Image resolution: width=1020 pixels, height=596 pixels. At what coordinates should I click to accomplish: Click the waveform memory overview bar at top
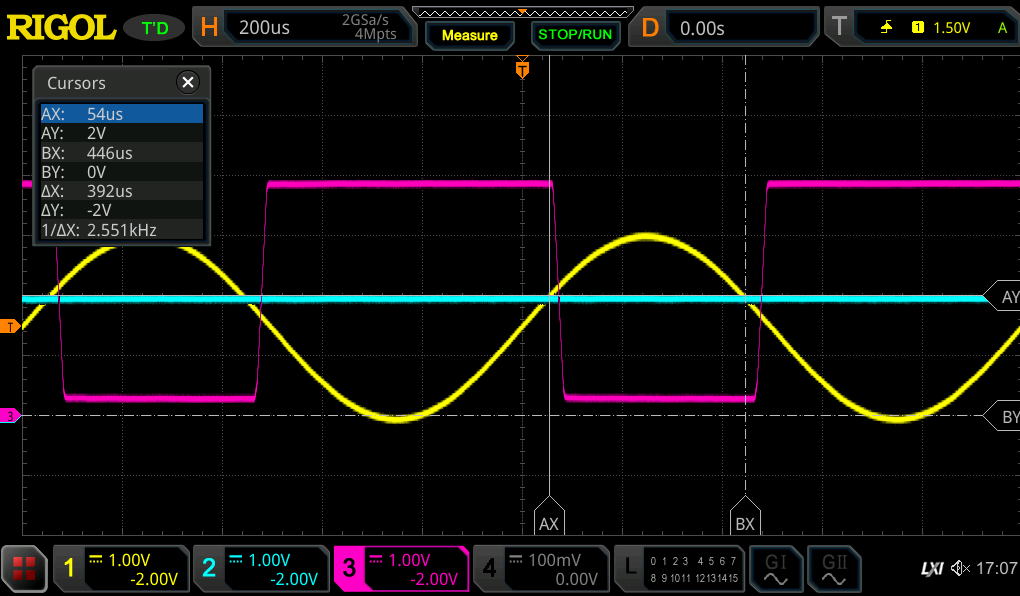click(x=523, y=13)
